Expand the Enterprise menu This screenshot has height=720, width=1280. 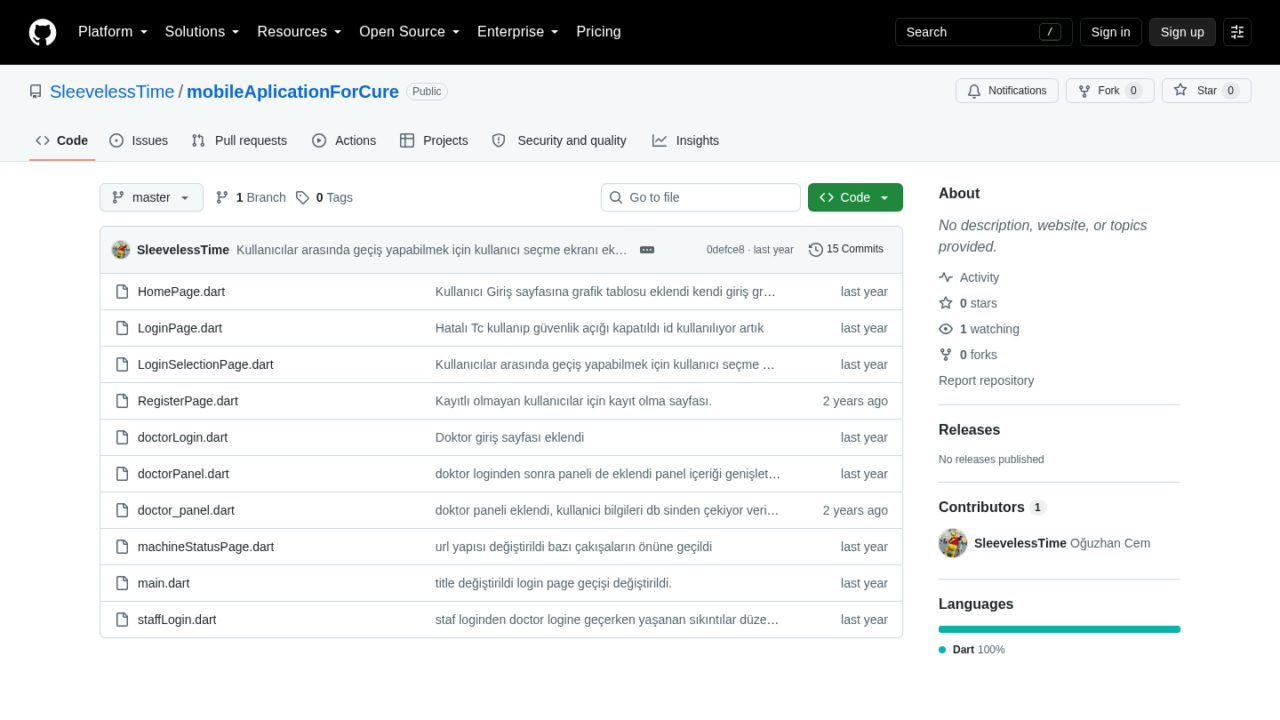518,32
